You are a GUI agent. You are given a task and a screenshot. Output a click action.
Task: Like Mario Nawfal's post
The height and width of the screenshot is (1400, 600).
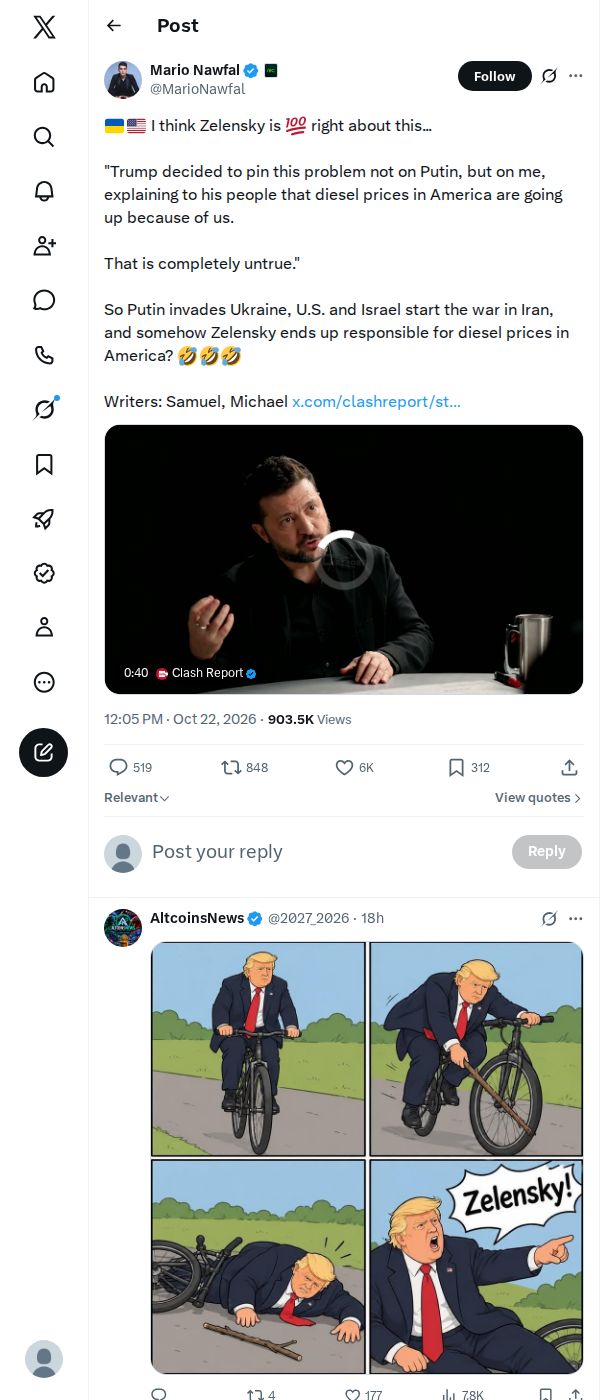354,767
